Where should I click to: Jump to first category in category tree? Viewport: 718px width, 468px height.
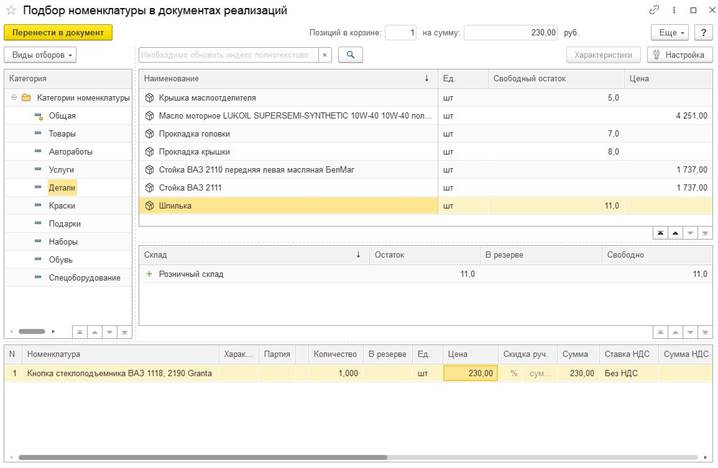click(x=80, y=332)
